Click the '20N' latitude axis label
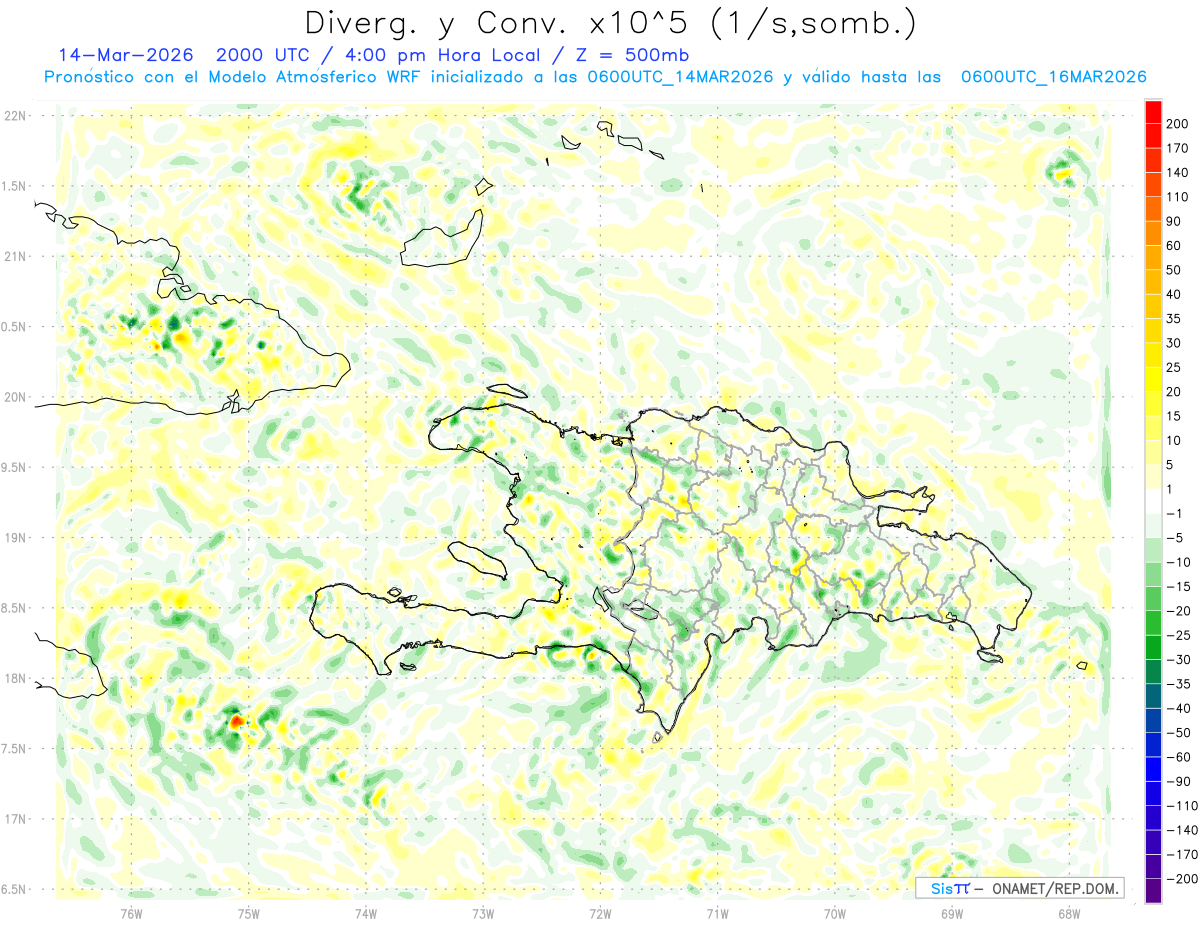This screenshot has width=1200, height=927. click(x=15, y=397)
